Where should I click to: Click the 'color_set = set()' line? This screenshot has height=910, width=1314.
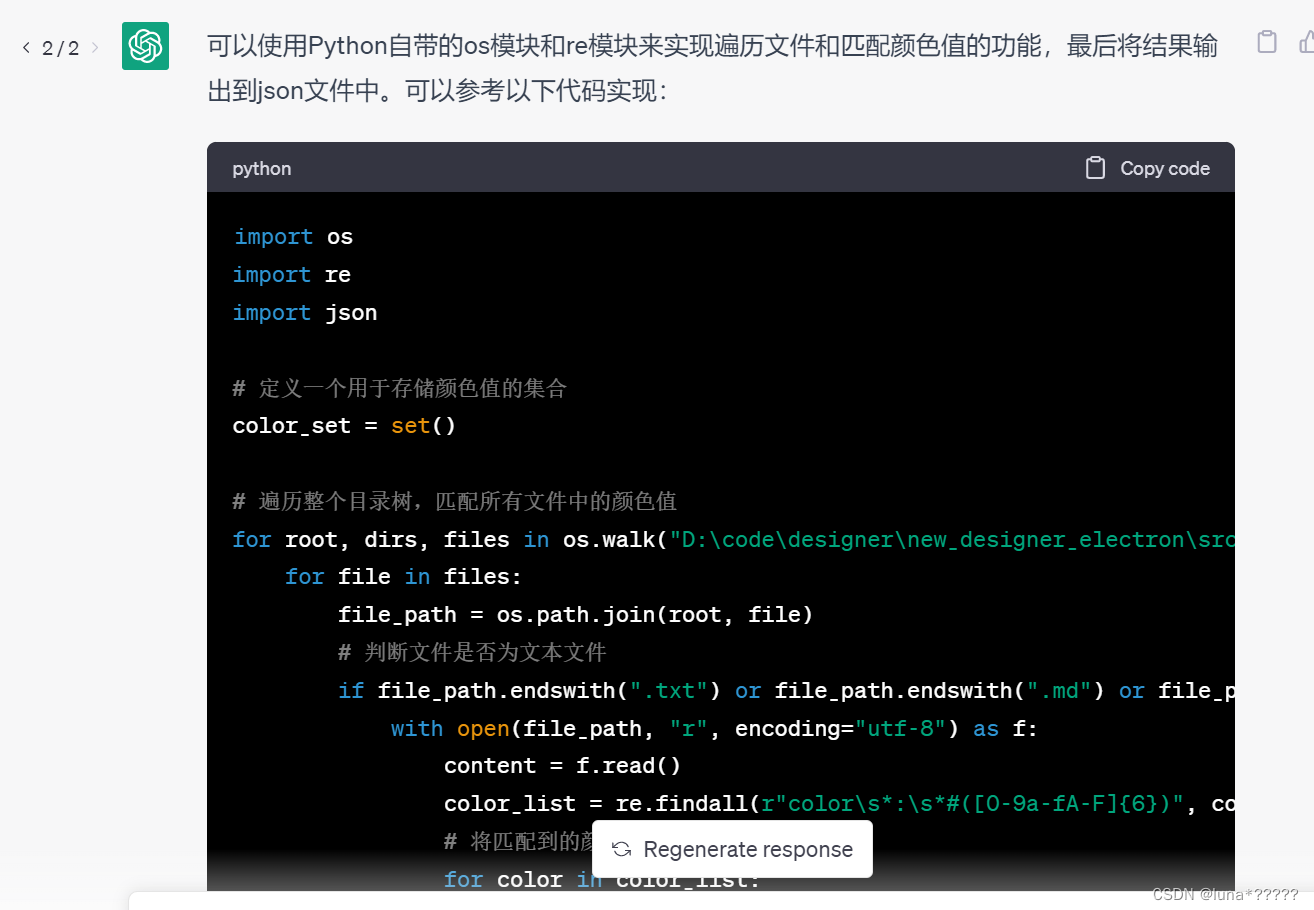(x=344, y=426)
